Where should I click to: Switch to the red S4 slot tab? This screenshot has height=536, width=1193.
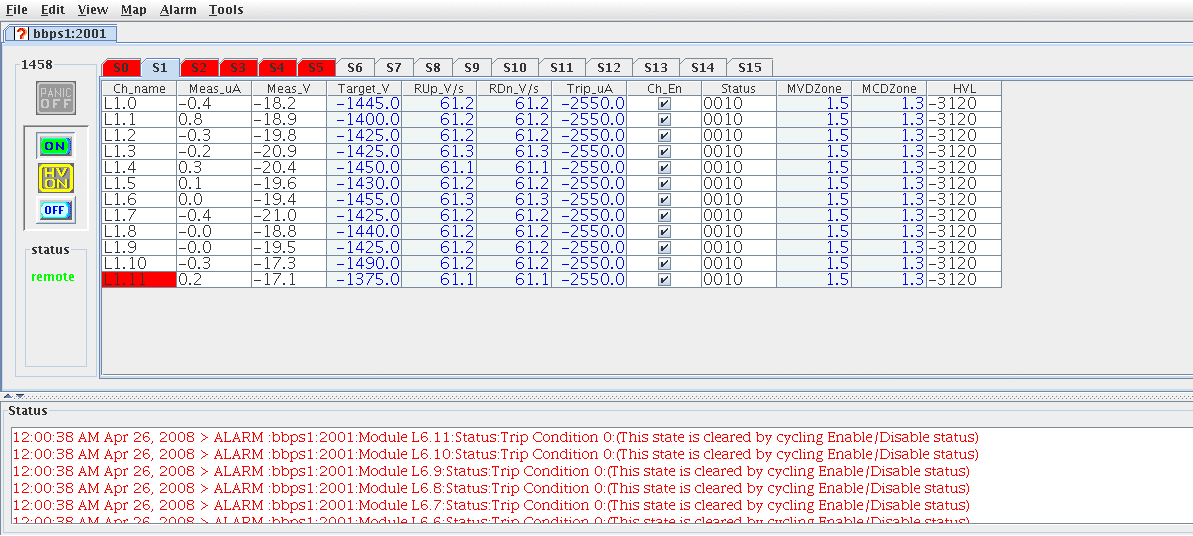(x=277, y=68)
